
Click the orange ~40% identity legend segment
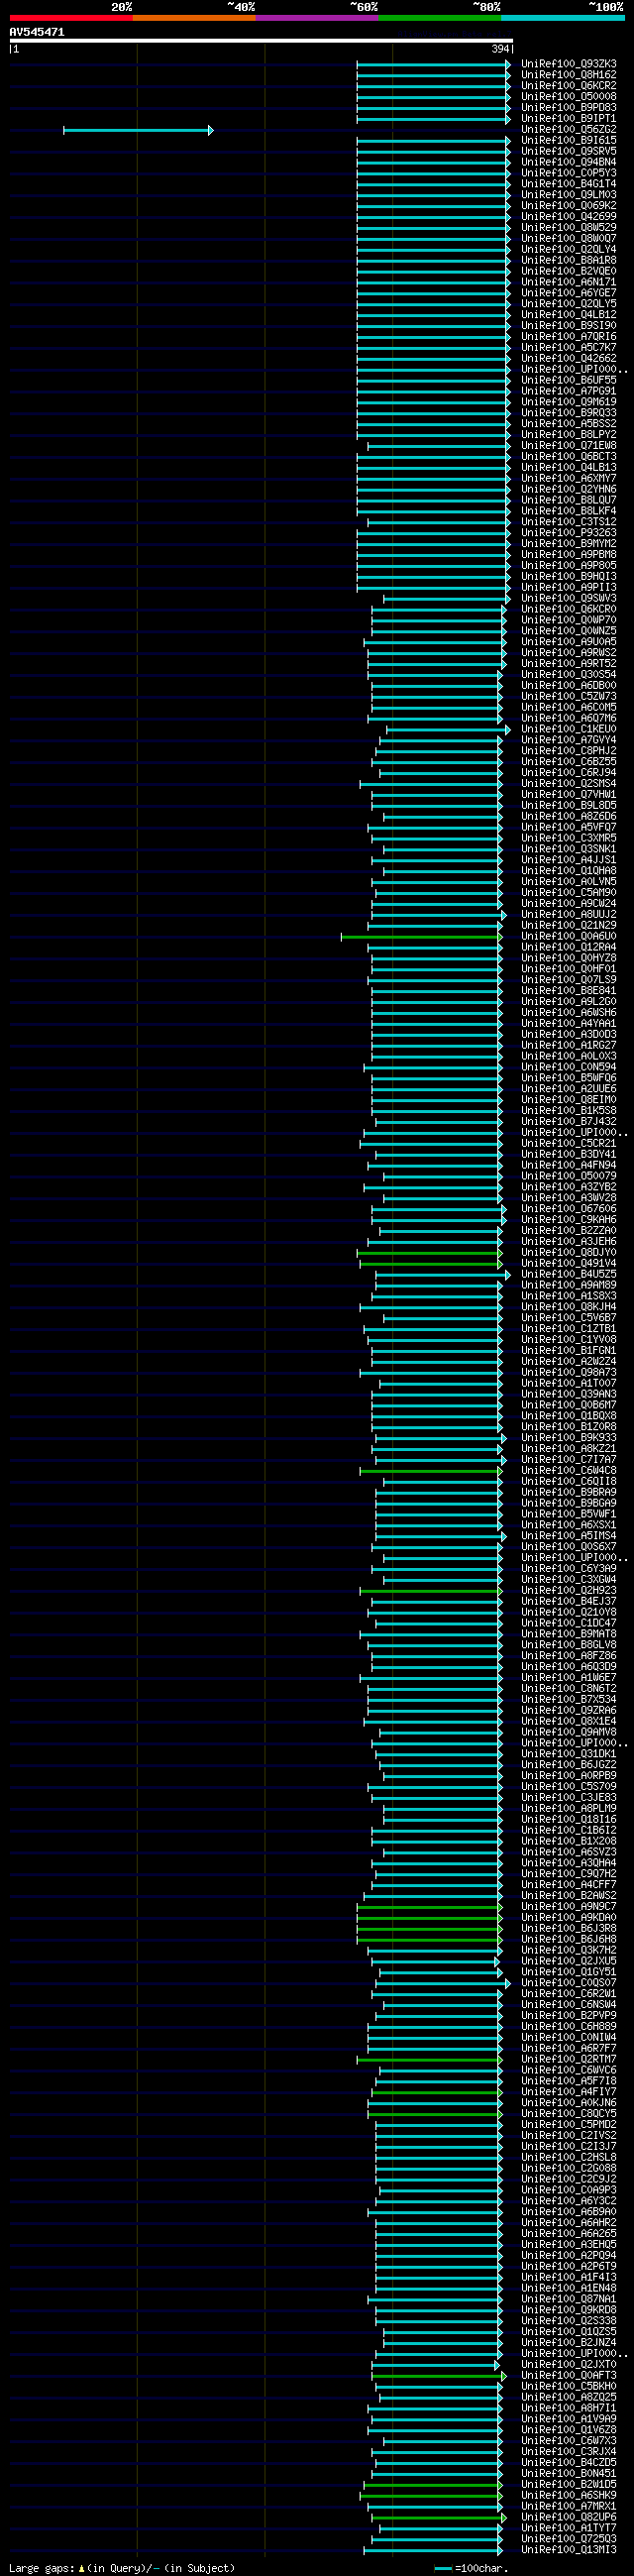point(194,18)
